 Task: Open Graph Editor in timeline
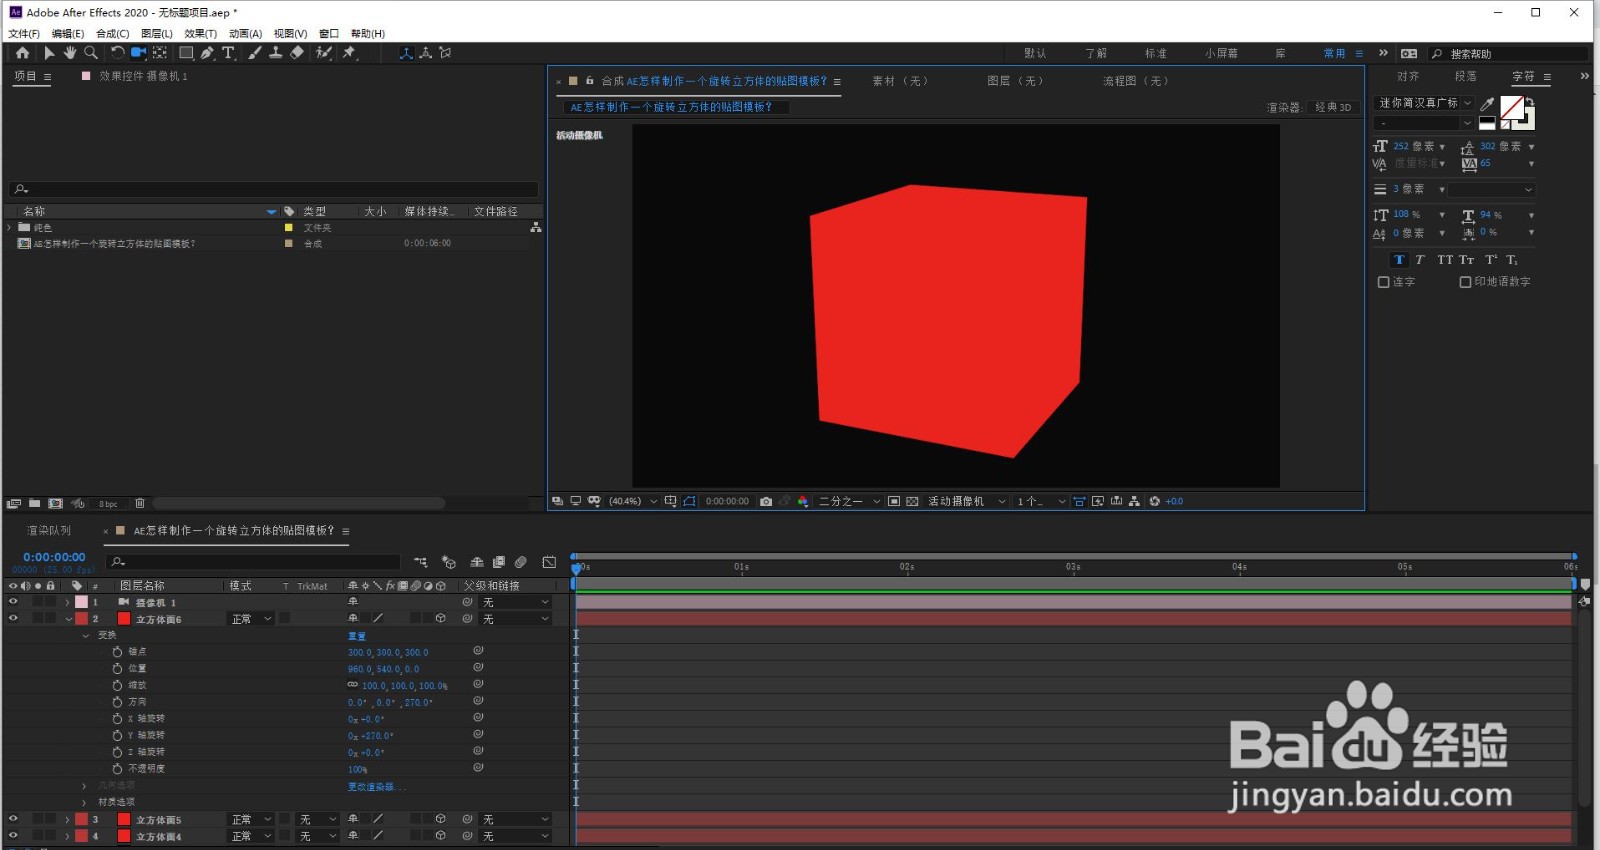pos(549,563)
